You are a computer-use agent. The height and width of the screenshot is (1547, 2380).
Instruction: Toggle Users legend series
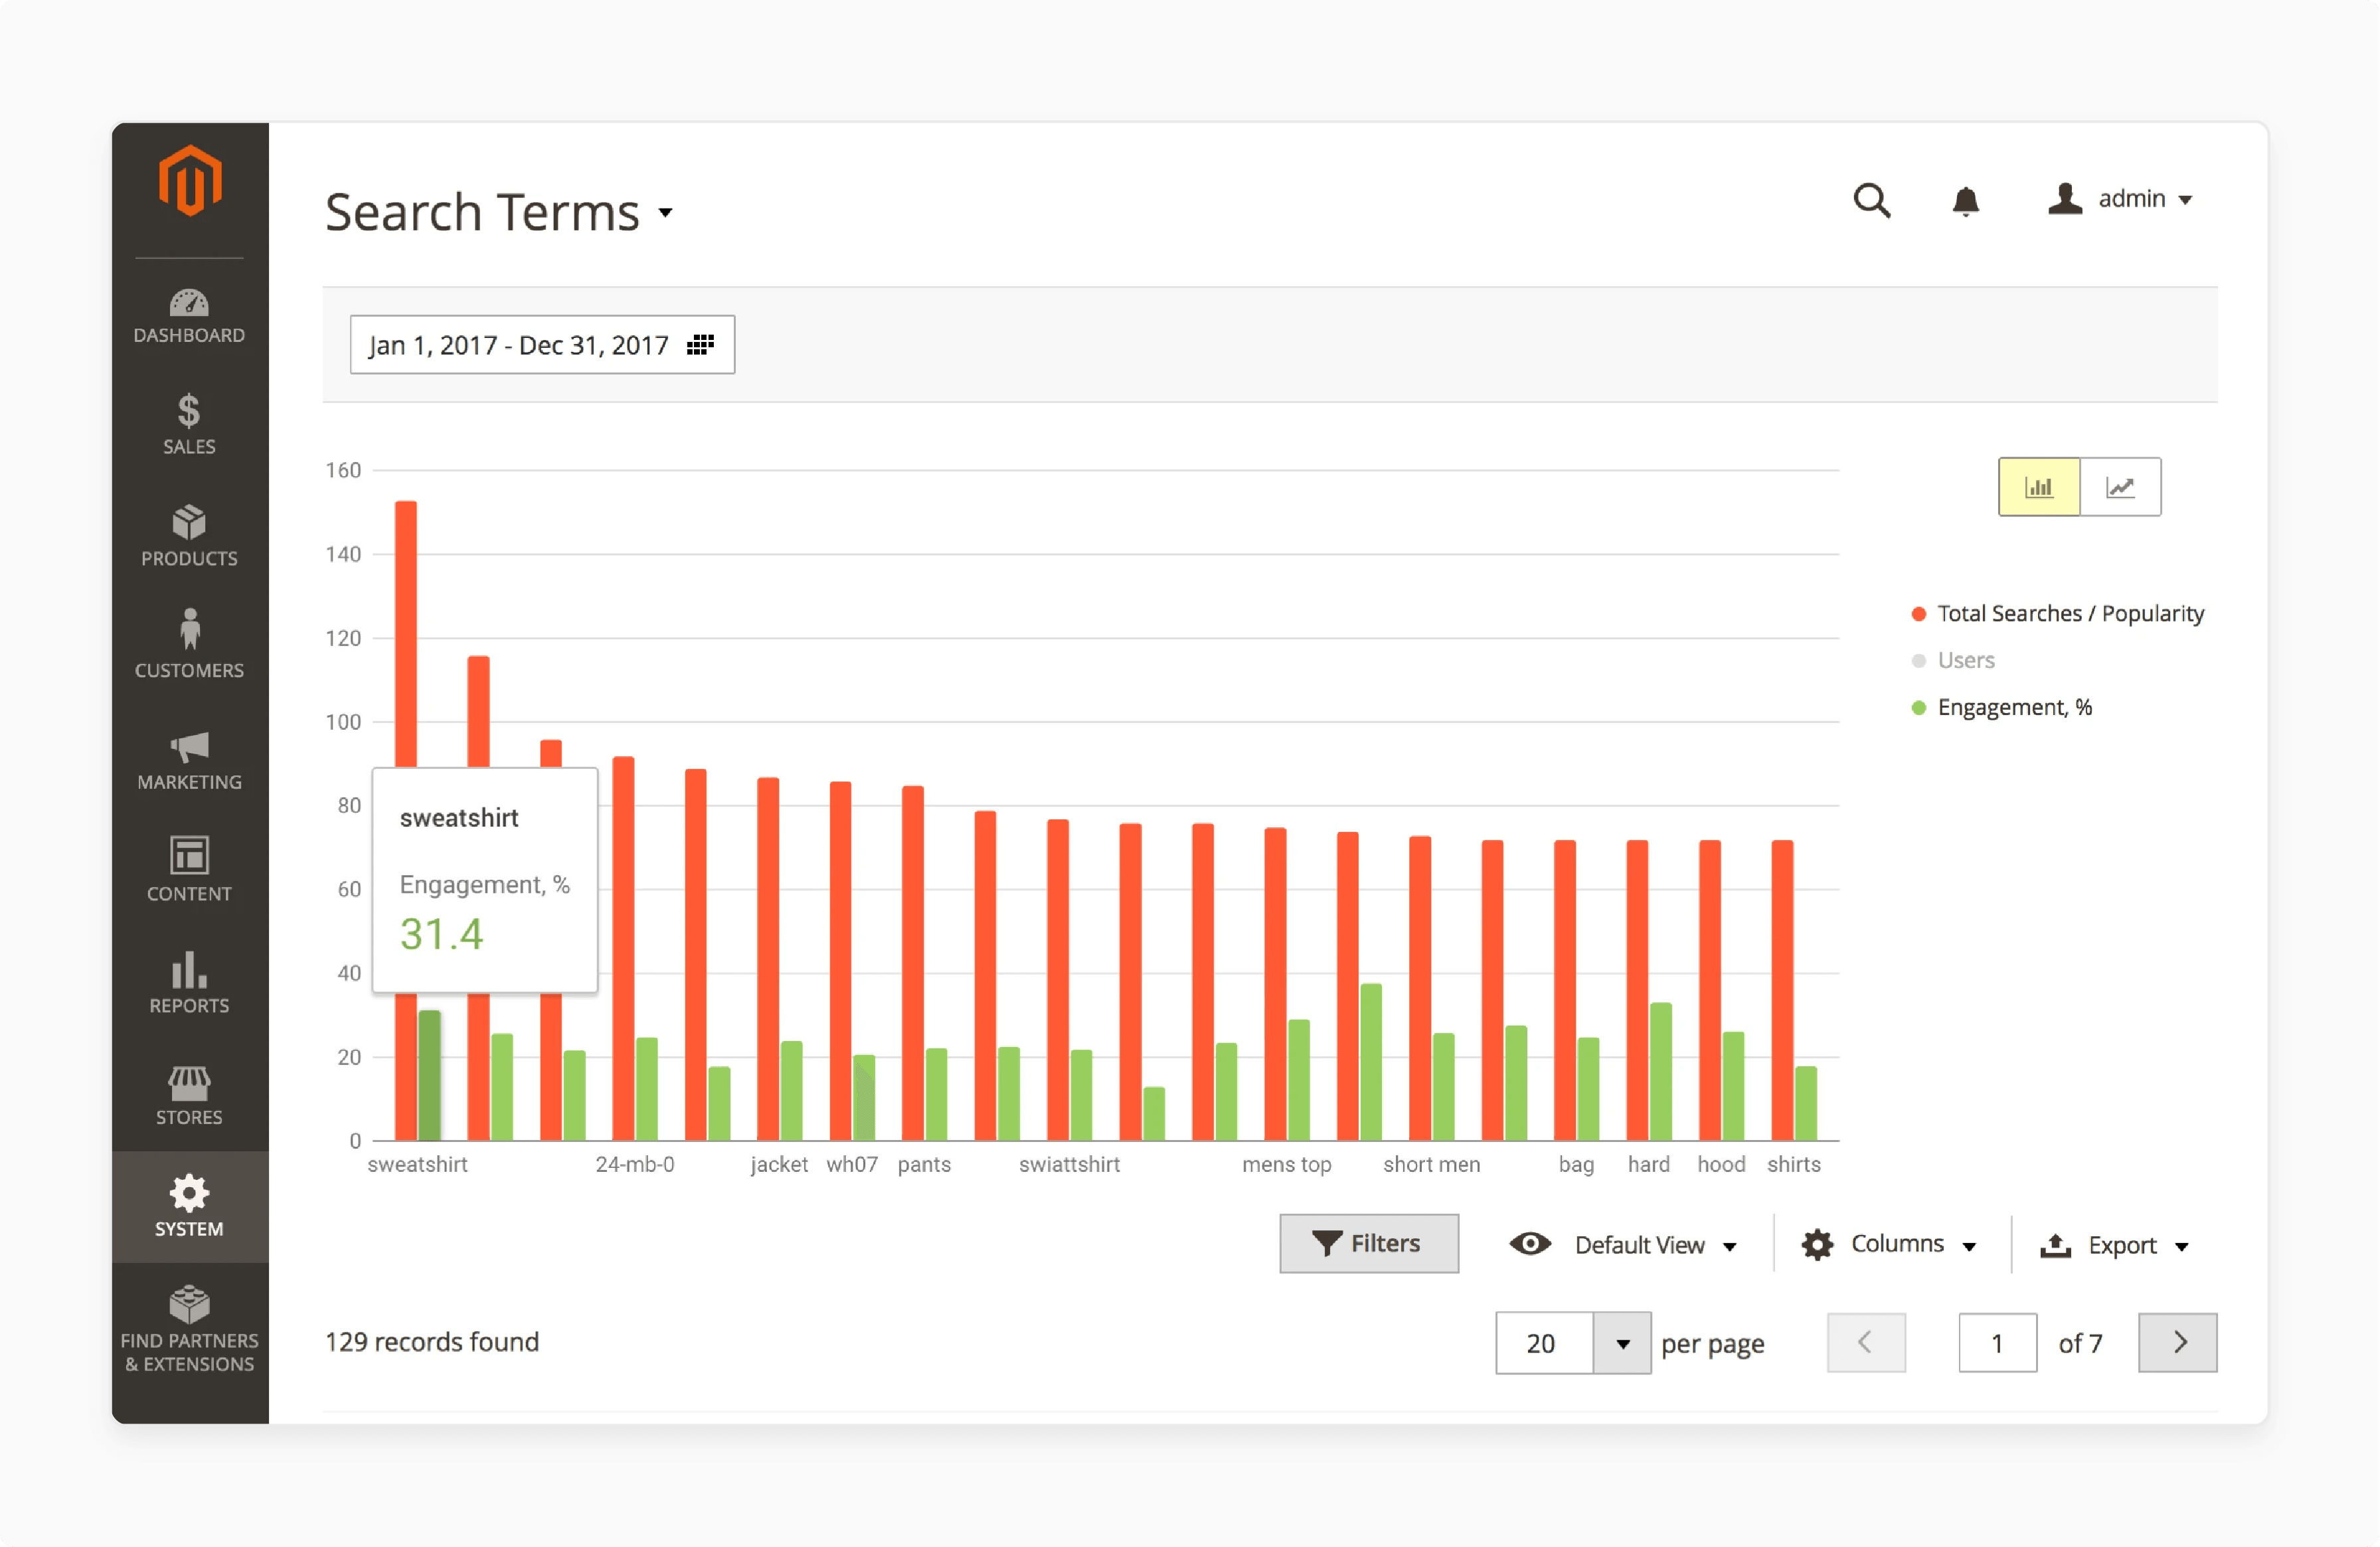point(1953,660)
